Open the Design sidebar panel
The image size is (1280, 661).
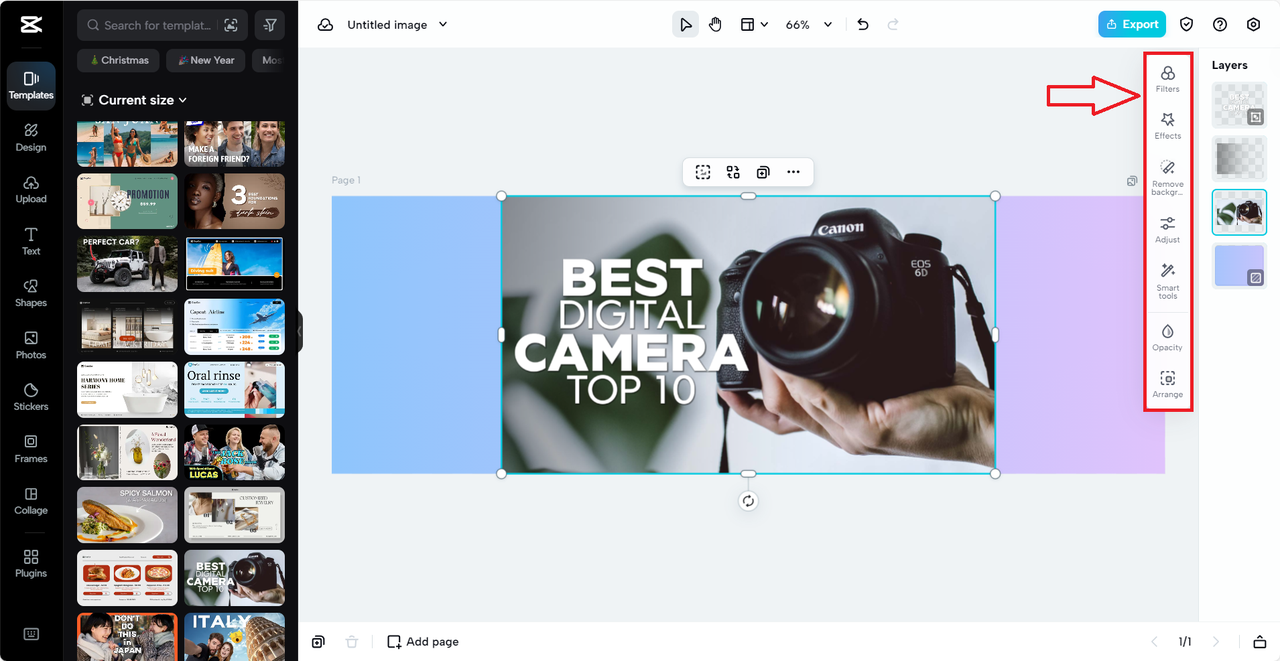pos(31,137)
